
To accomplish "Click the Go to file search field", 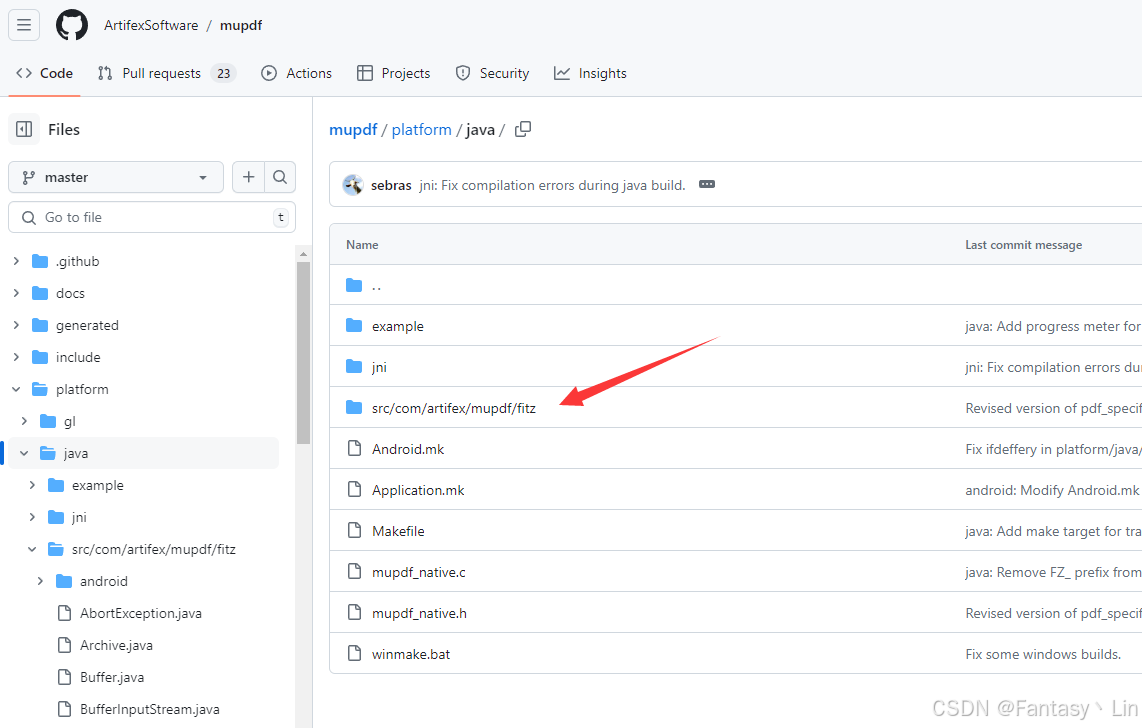I will [x=152, y=217].
